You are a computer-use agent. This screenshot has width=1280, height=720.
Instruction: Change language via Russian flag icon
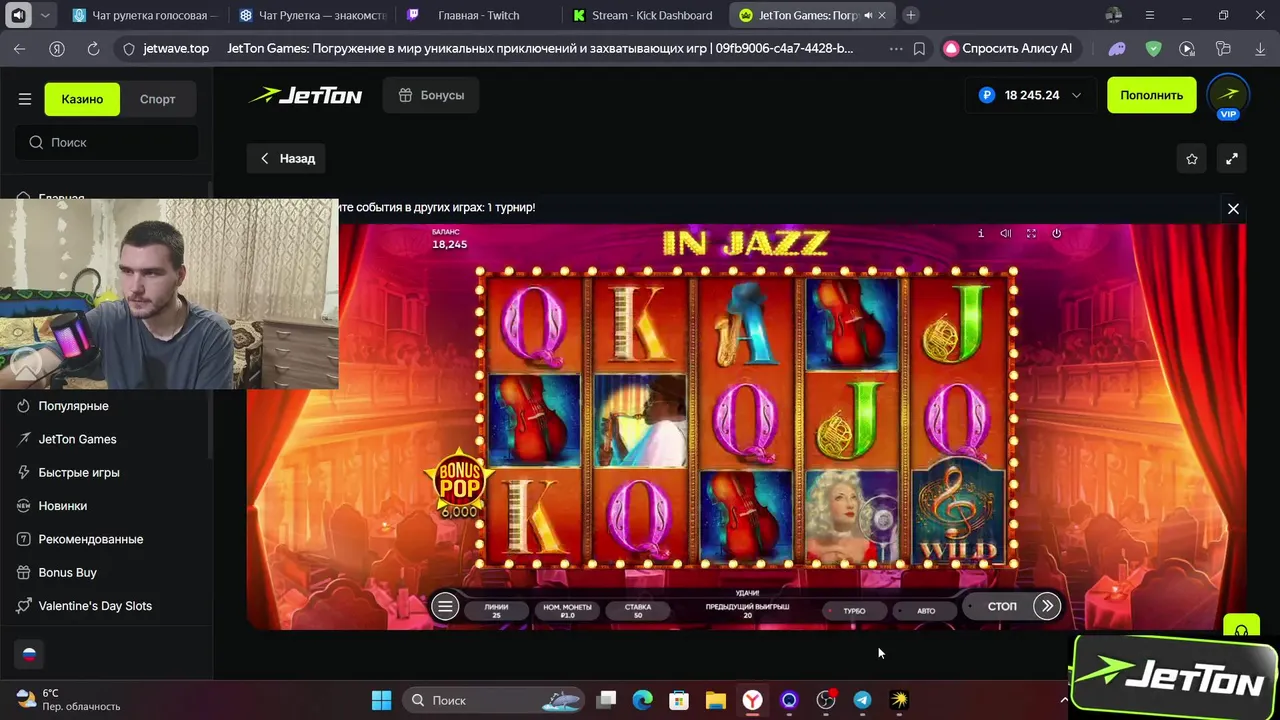click(x=29, y=655)
